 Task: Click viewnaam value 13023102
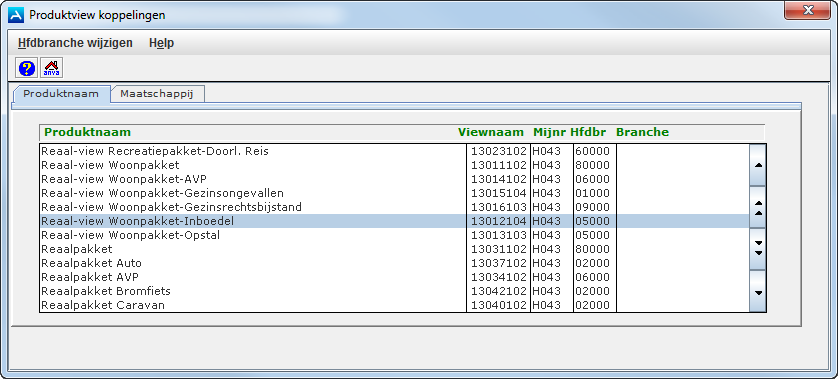coord(499,151)
